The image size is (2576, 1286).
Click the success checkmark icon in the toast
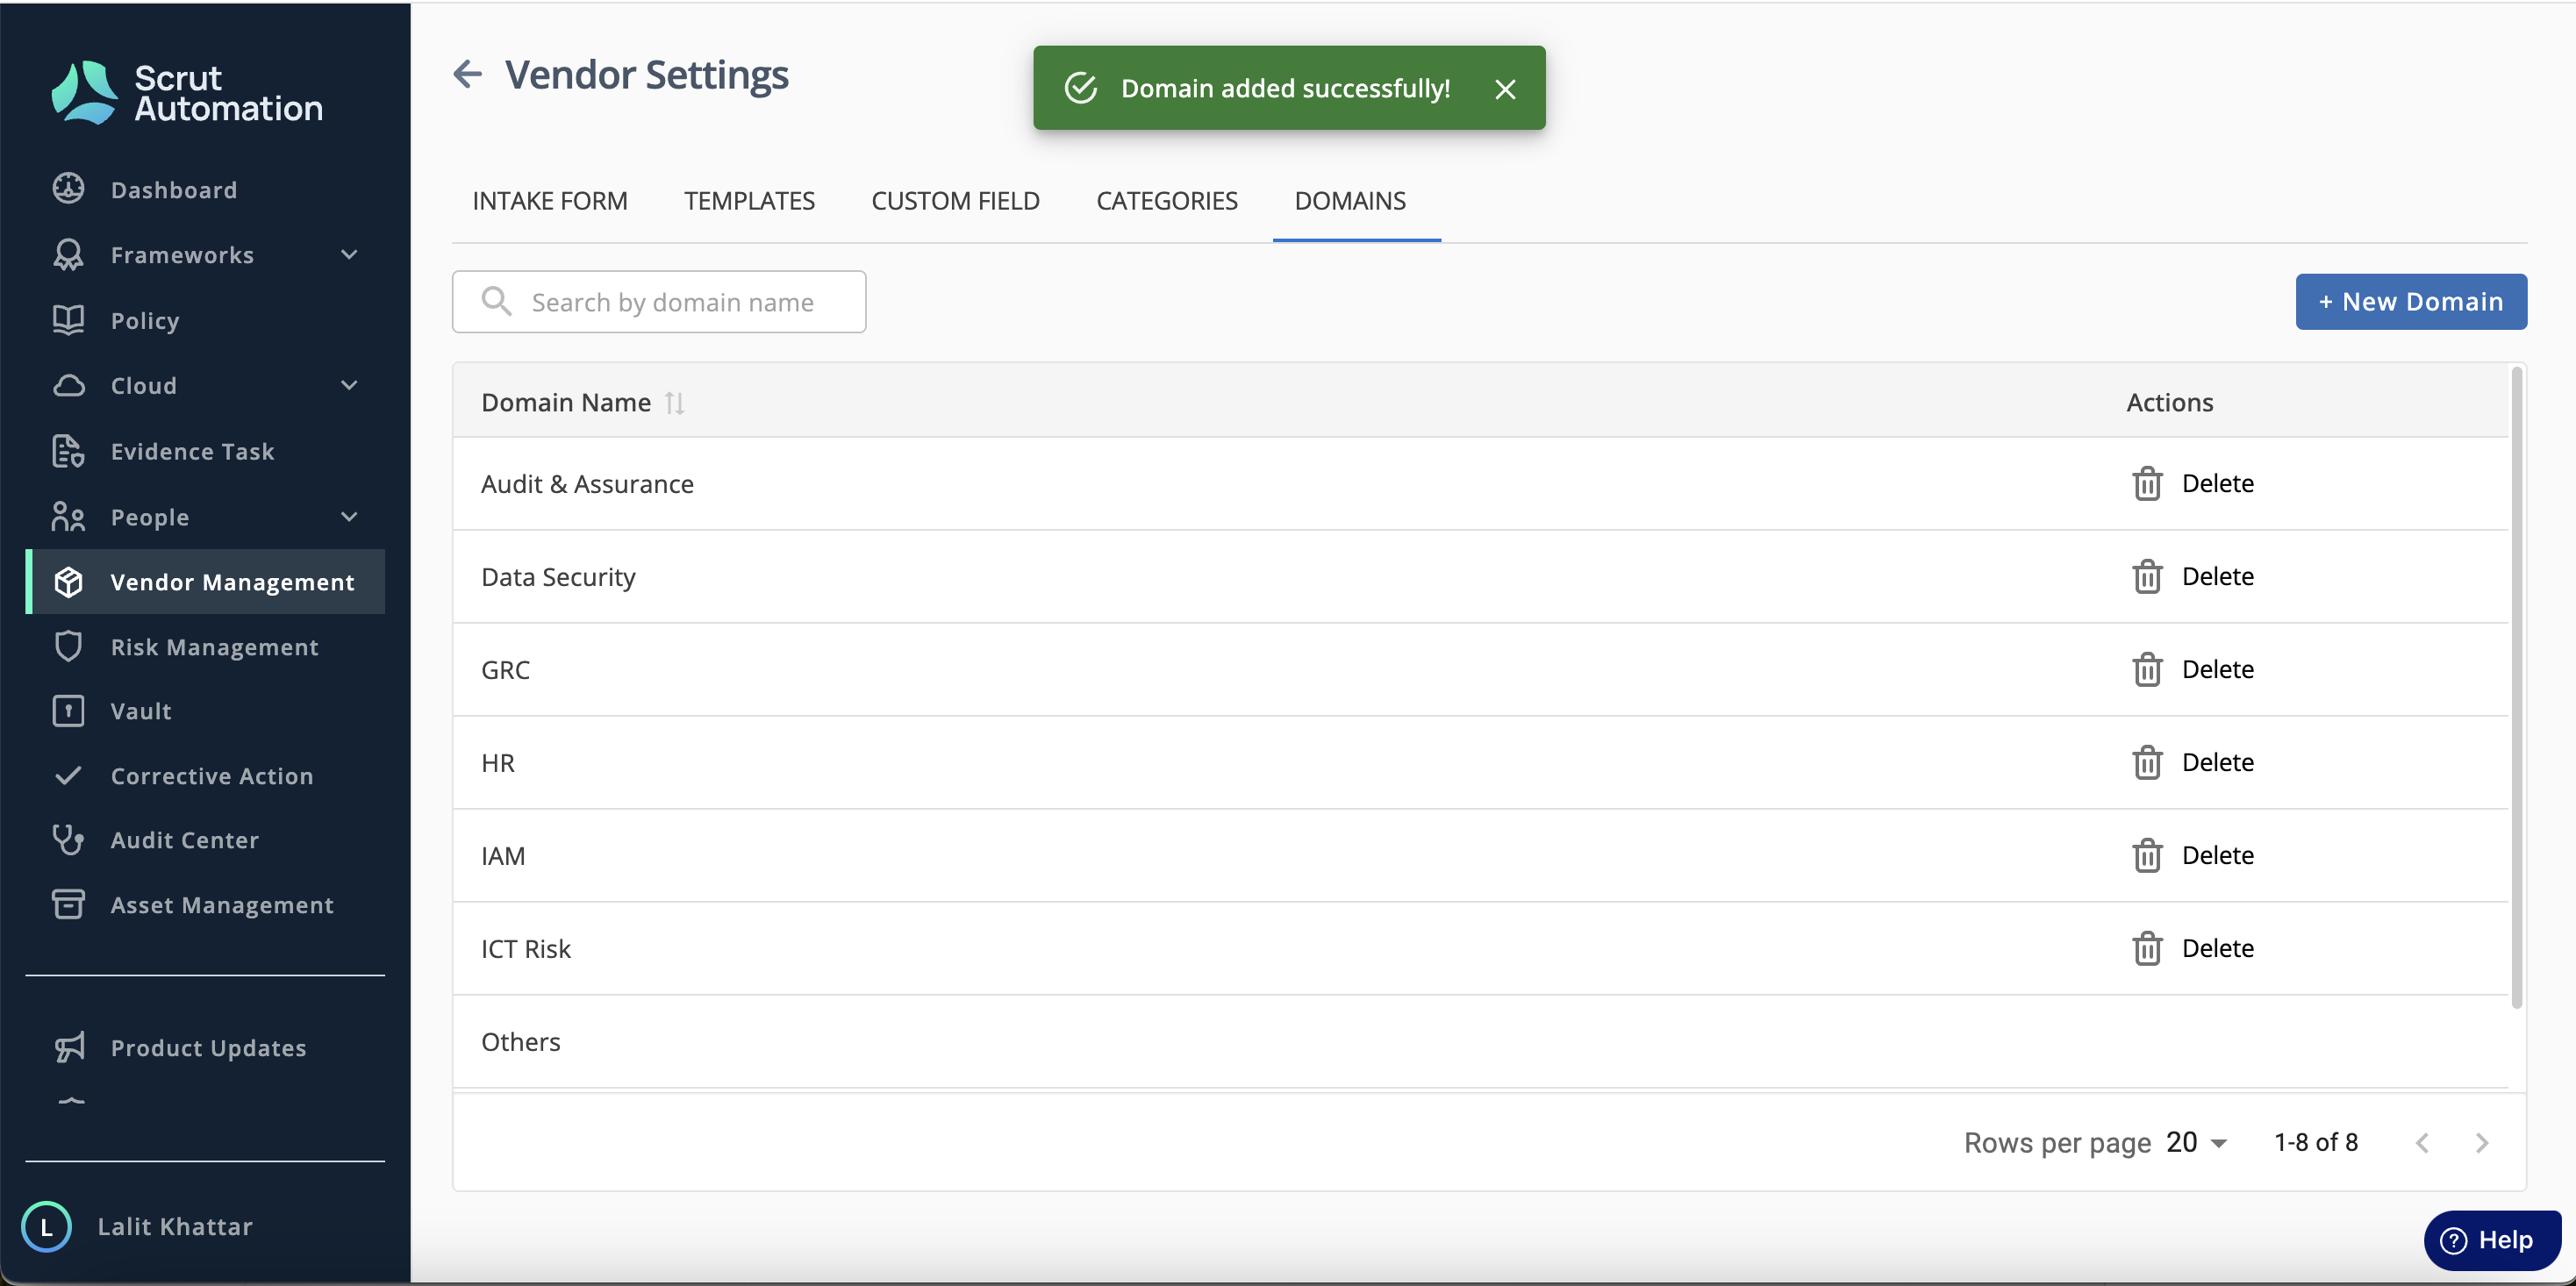[1081, 88]
